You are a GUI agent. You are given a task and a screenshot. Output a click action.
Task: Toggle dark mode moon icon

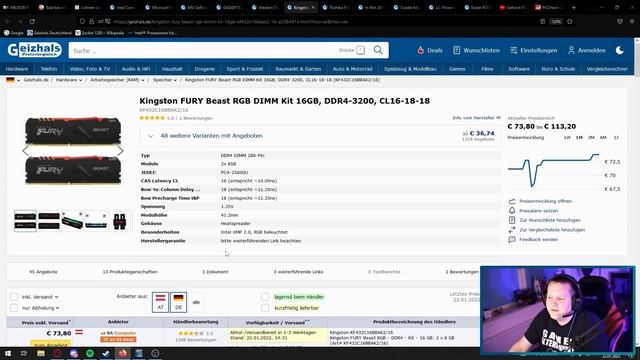click(620, 50)
